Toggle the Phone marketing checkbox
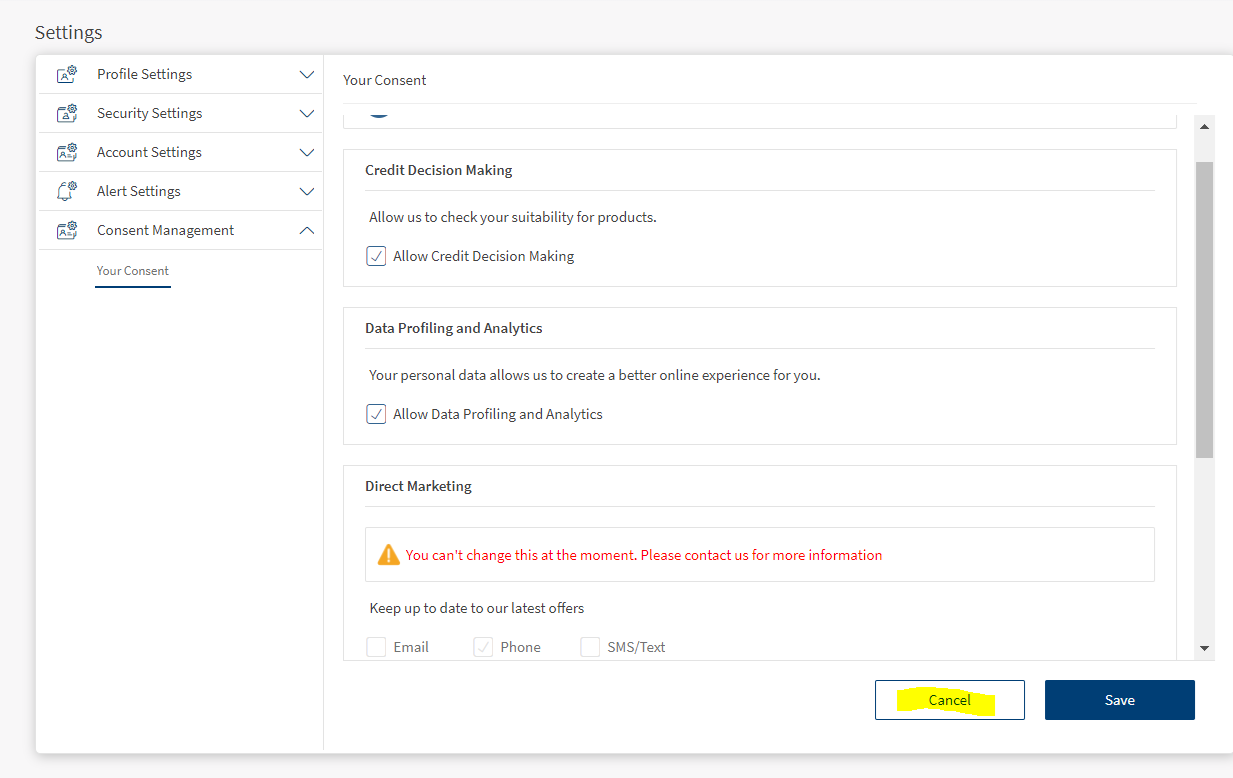The width and height of the screenshot is (1233, 778). click(483, 647)
